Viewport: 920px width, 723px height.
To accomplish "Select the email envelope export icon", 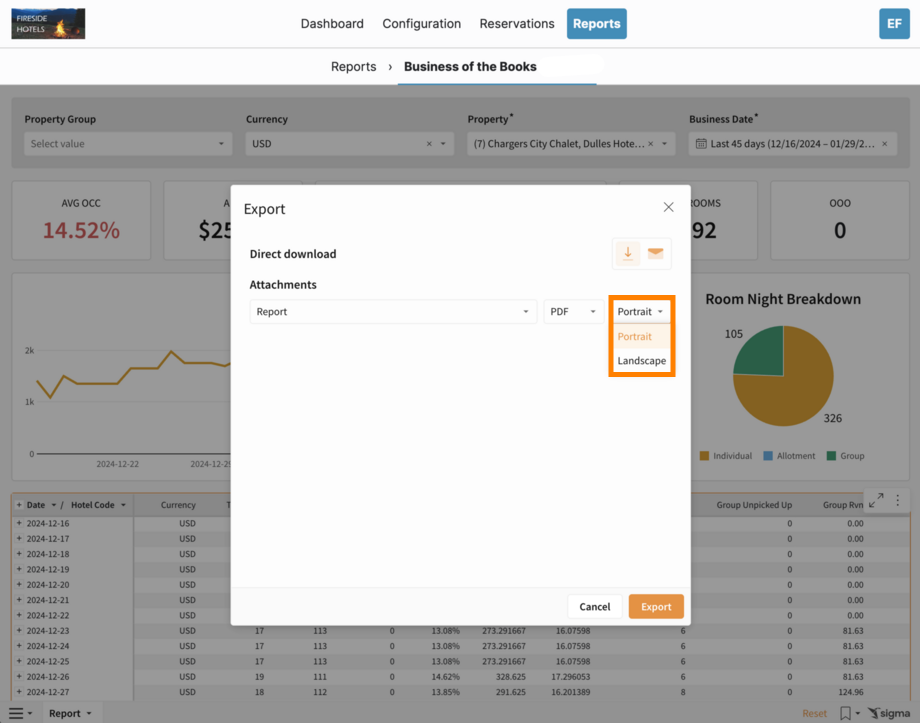I will [x=655, y=254].
